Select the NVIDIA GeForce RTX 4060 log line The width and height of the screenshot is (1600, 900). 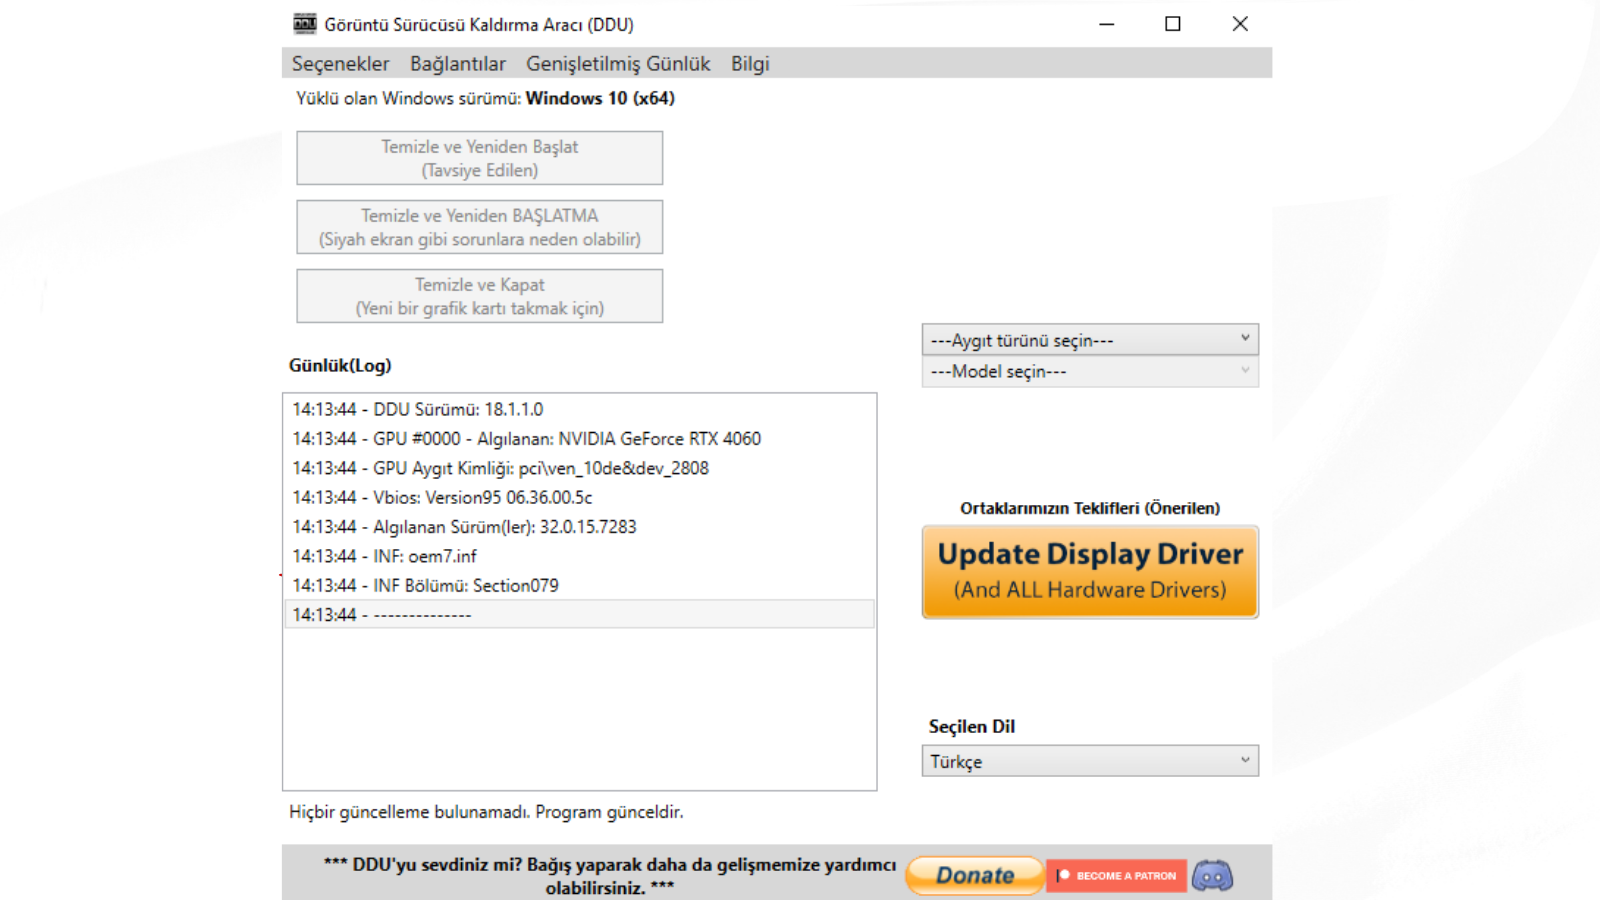coord(526,439)
